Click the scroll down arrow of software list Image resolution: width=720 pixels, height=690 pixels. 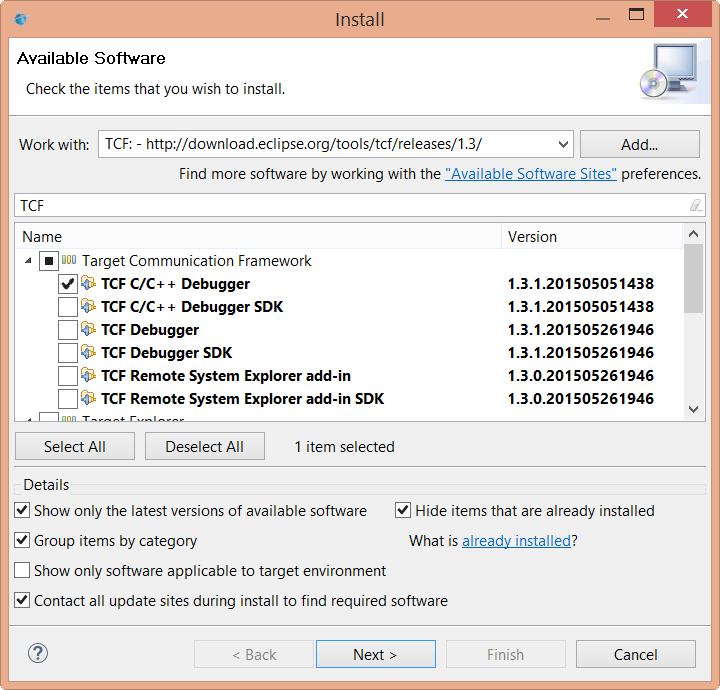tap(693, 409)
